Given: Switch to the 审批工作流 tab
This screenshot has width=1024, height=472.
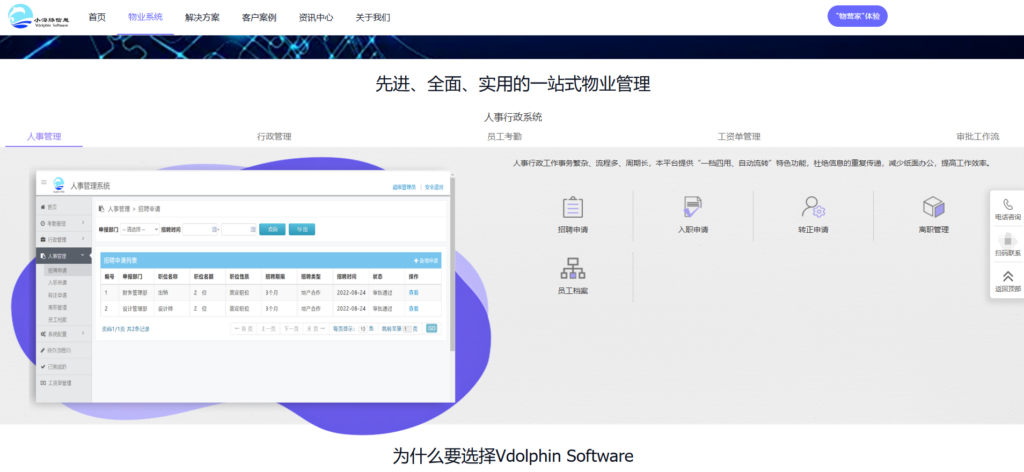Looking at the screenshot, I should (978, 136).
